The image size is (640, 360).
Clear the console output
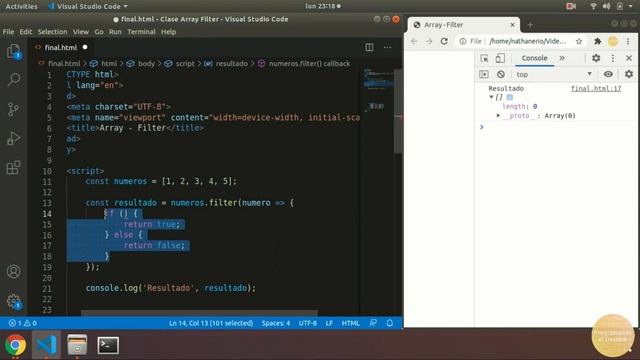click(x=501, y=74)
